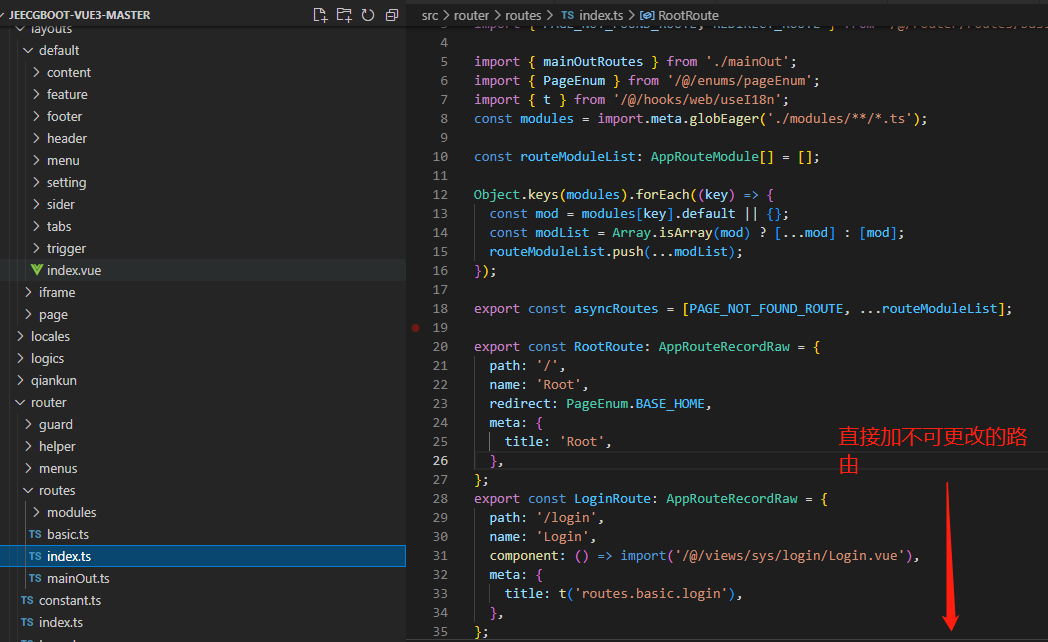The height and width of the screenshot is (642, 1048).
Task: Expand the trigger folder
Action: [36, 249]
